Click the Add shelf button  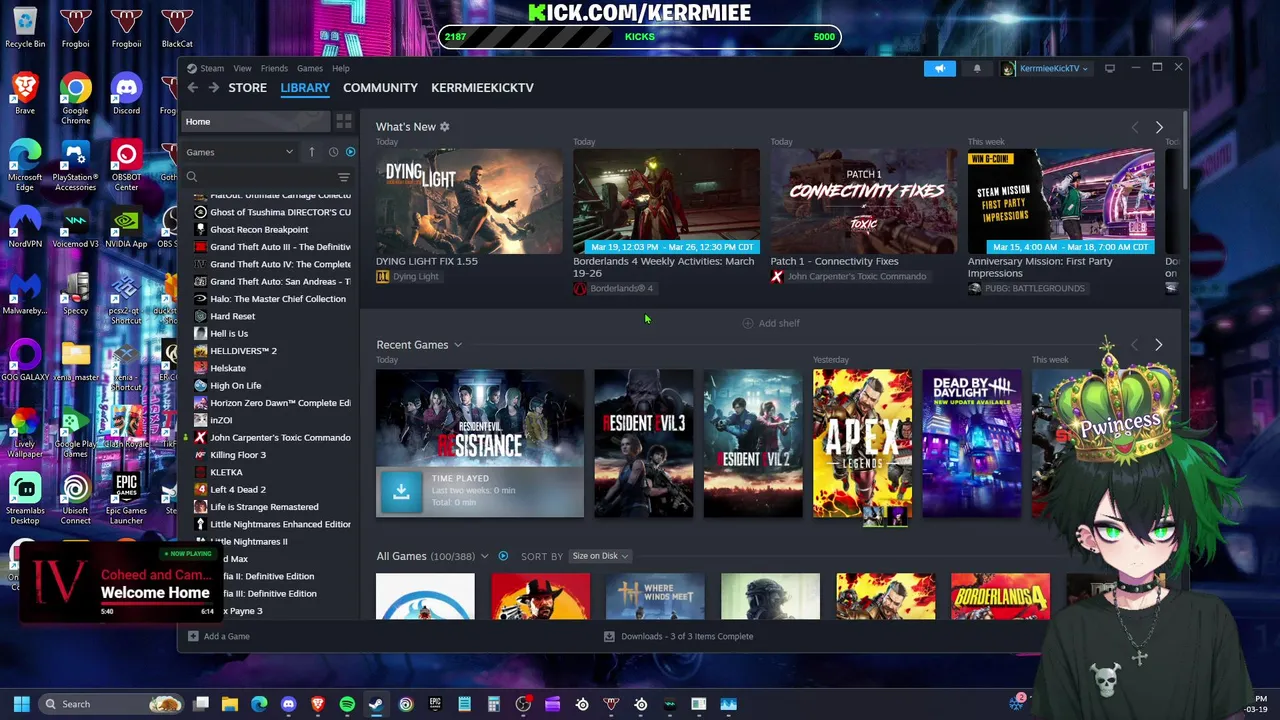click(771, 323)
